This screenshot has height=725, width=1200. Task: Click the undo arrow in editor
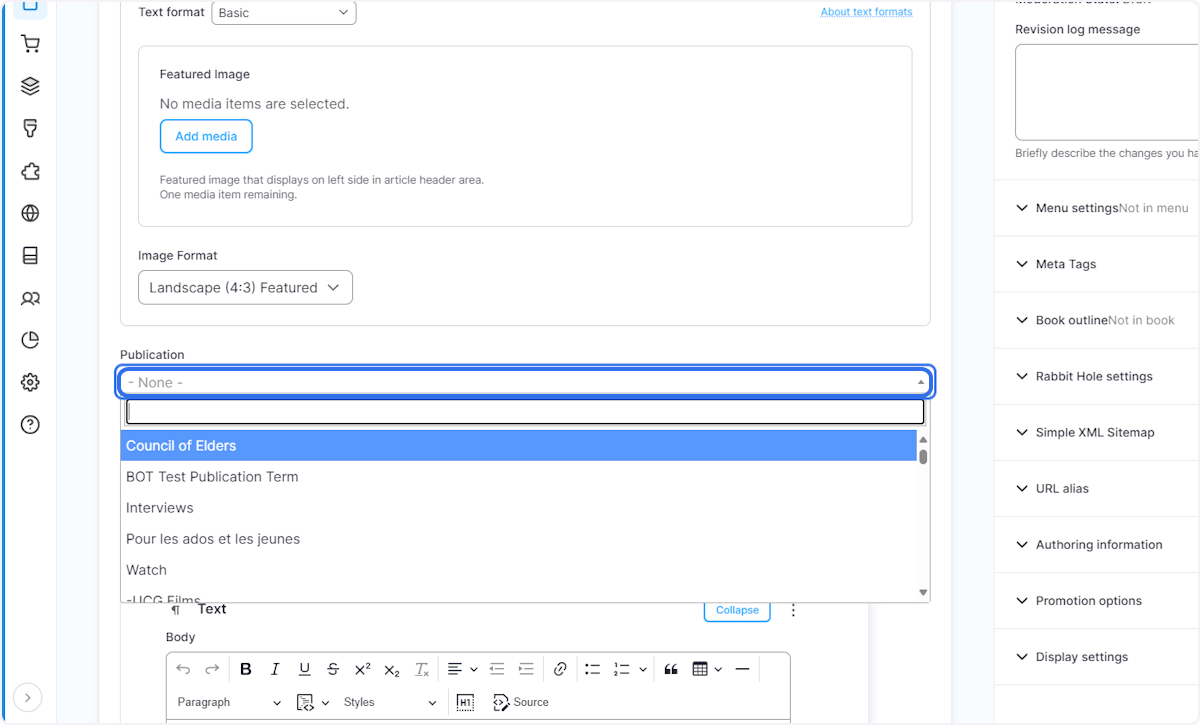(x=183, y=669)
